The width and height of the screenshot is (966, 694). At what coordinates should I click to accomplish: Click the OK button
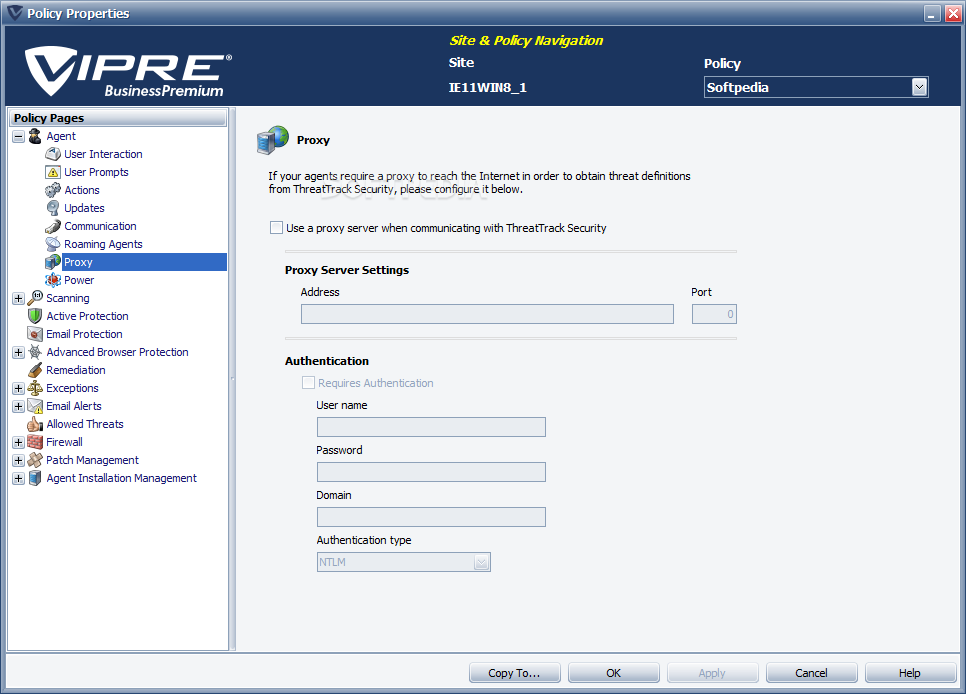[x=614, y=673]
